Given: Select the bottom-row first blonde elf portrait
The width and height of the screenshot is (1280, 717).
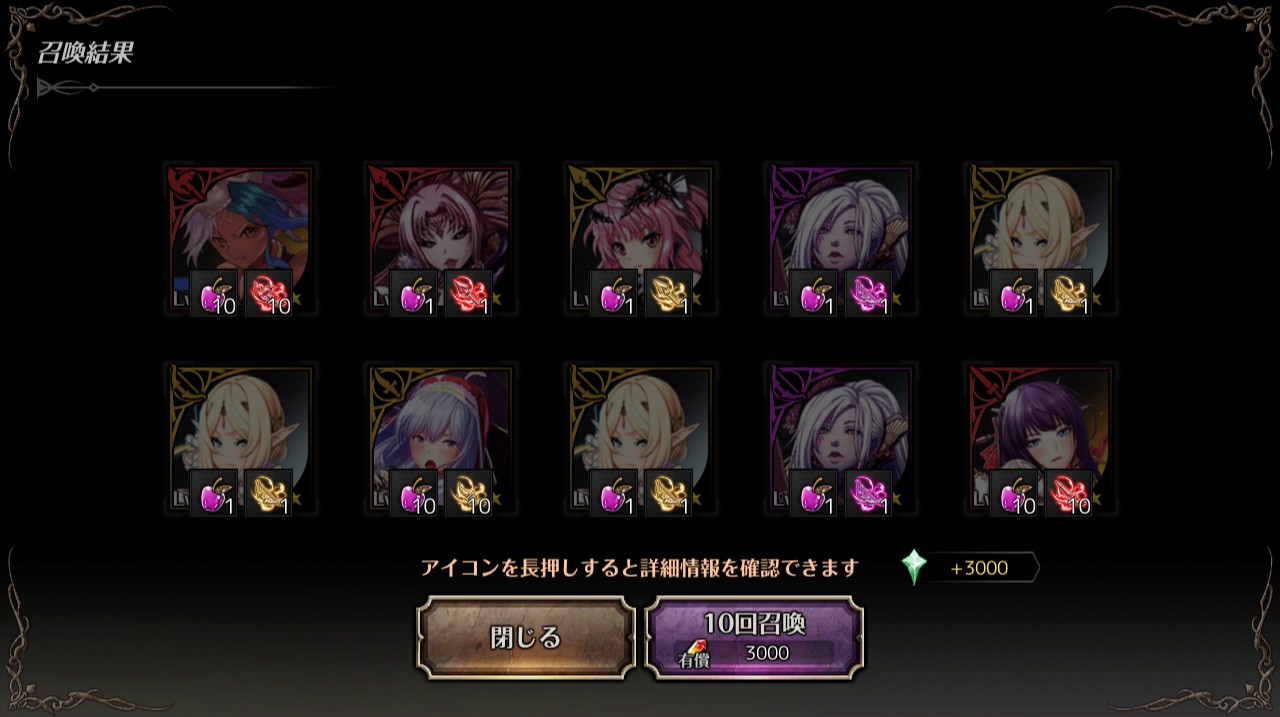Looking at the screenshot, I should pyautogui.click(x=240, y=440).
